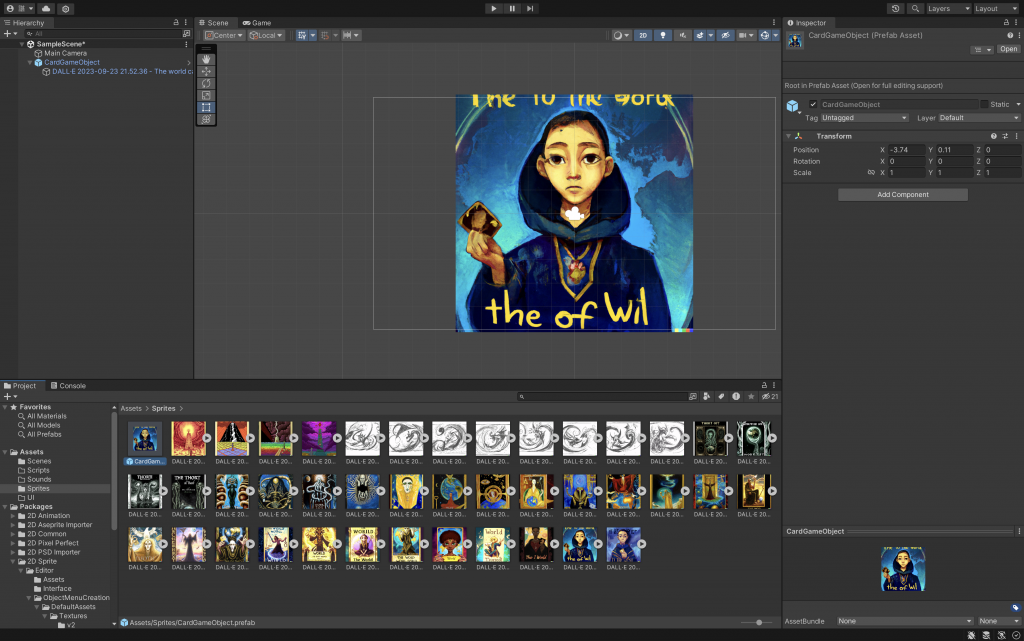Image resolution: width=1024 pixels, height=641 pixels.
Task: Click the Position X field
Action: 907,150
